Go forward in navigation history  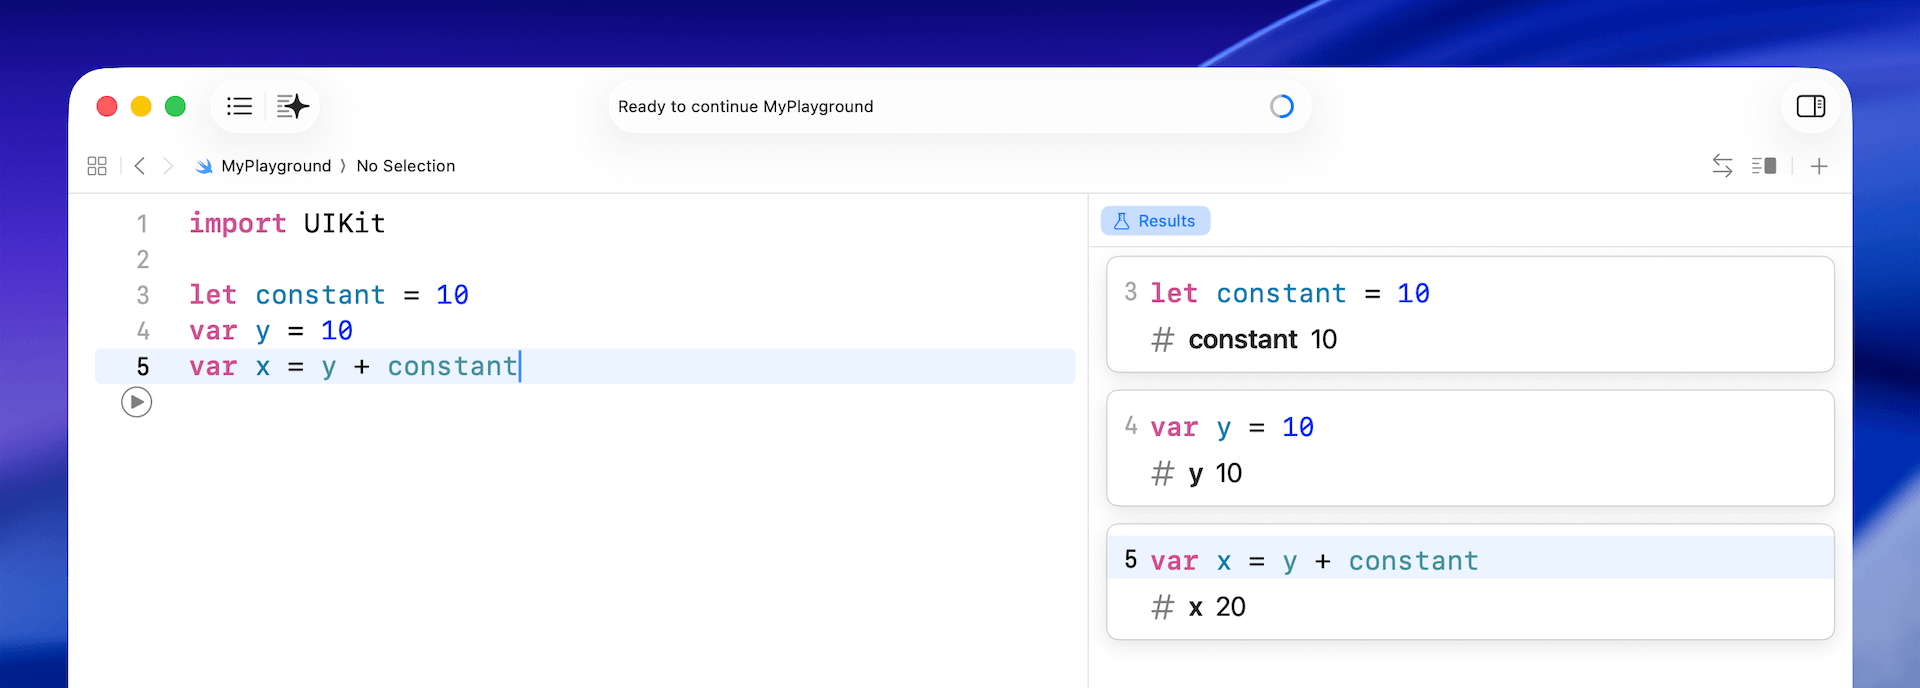tap(168, 166)
